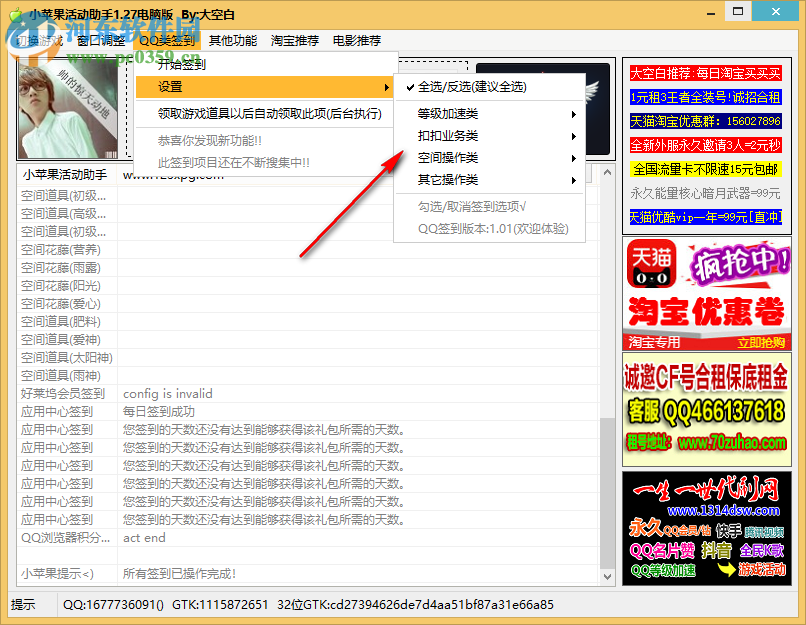Select the 空间花藤(阳光) row
Image resolution: width=806 pixels, height=625 pixels.
tap(307, 286)
